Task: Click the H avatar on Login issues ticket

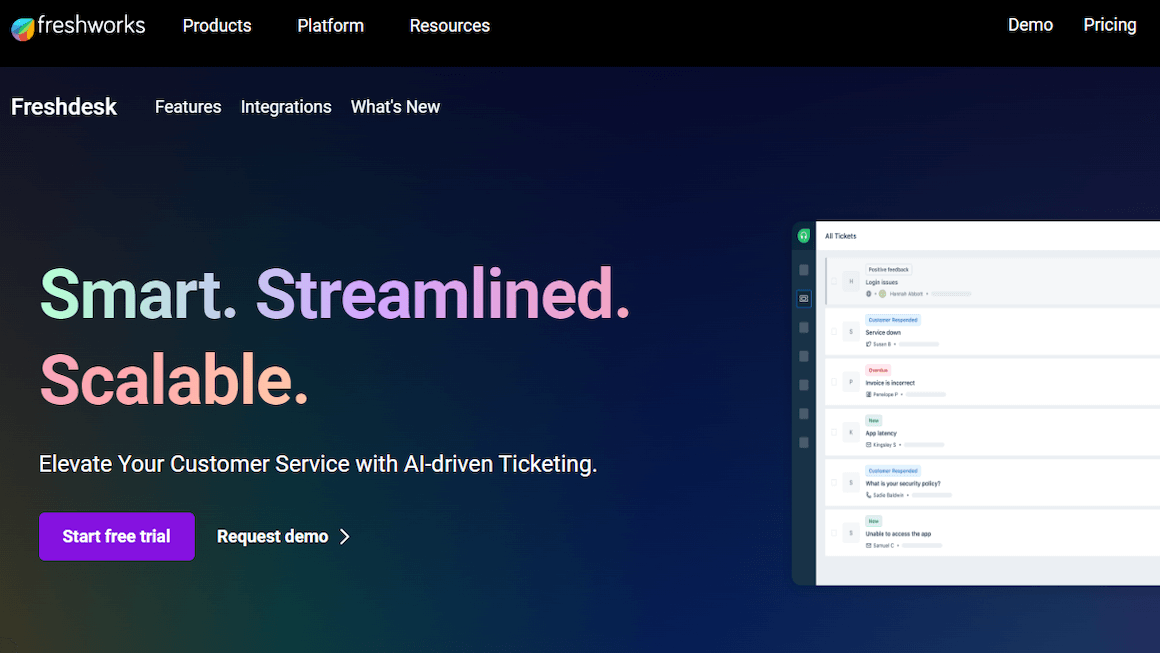Action: coord(851,282)
